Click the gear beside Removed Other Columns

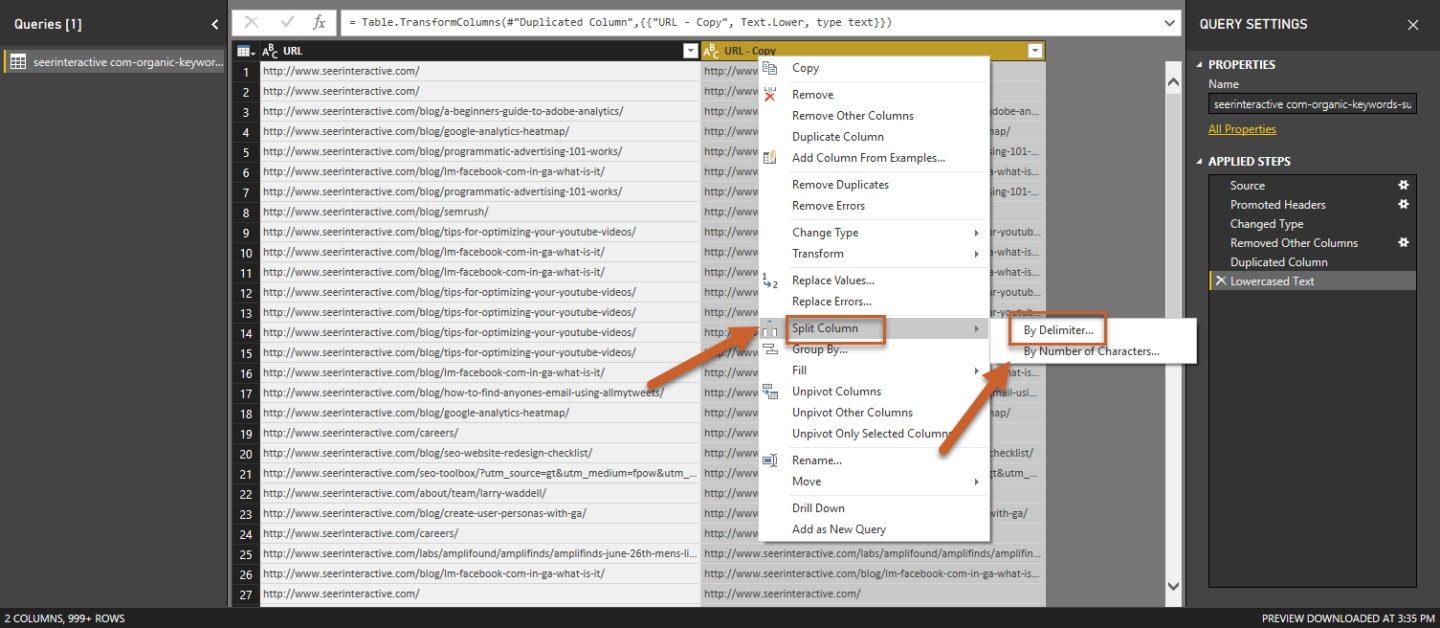[x=1403, y=242]
